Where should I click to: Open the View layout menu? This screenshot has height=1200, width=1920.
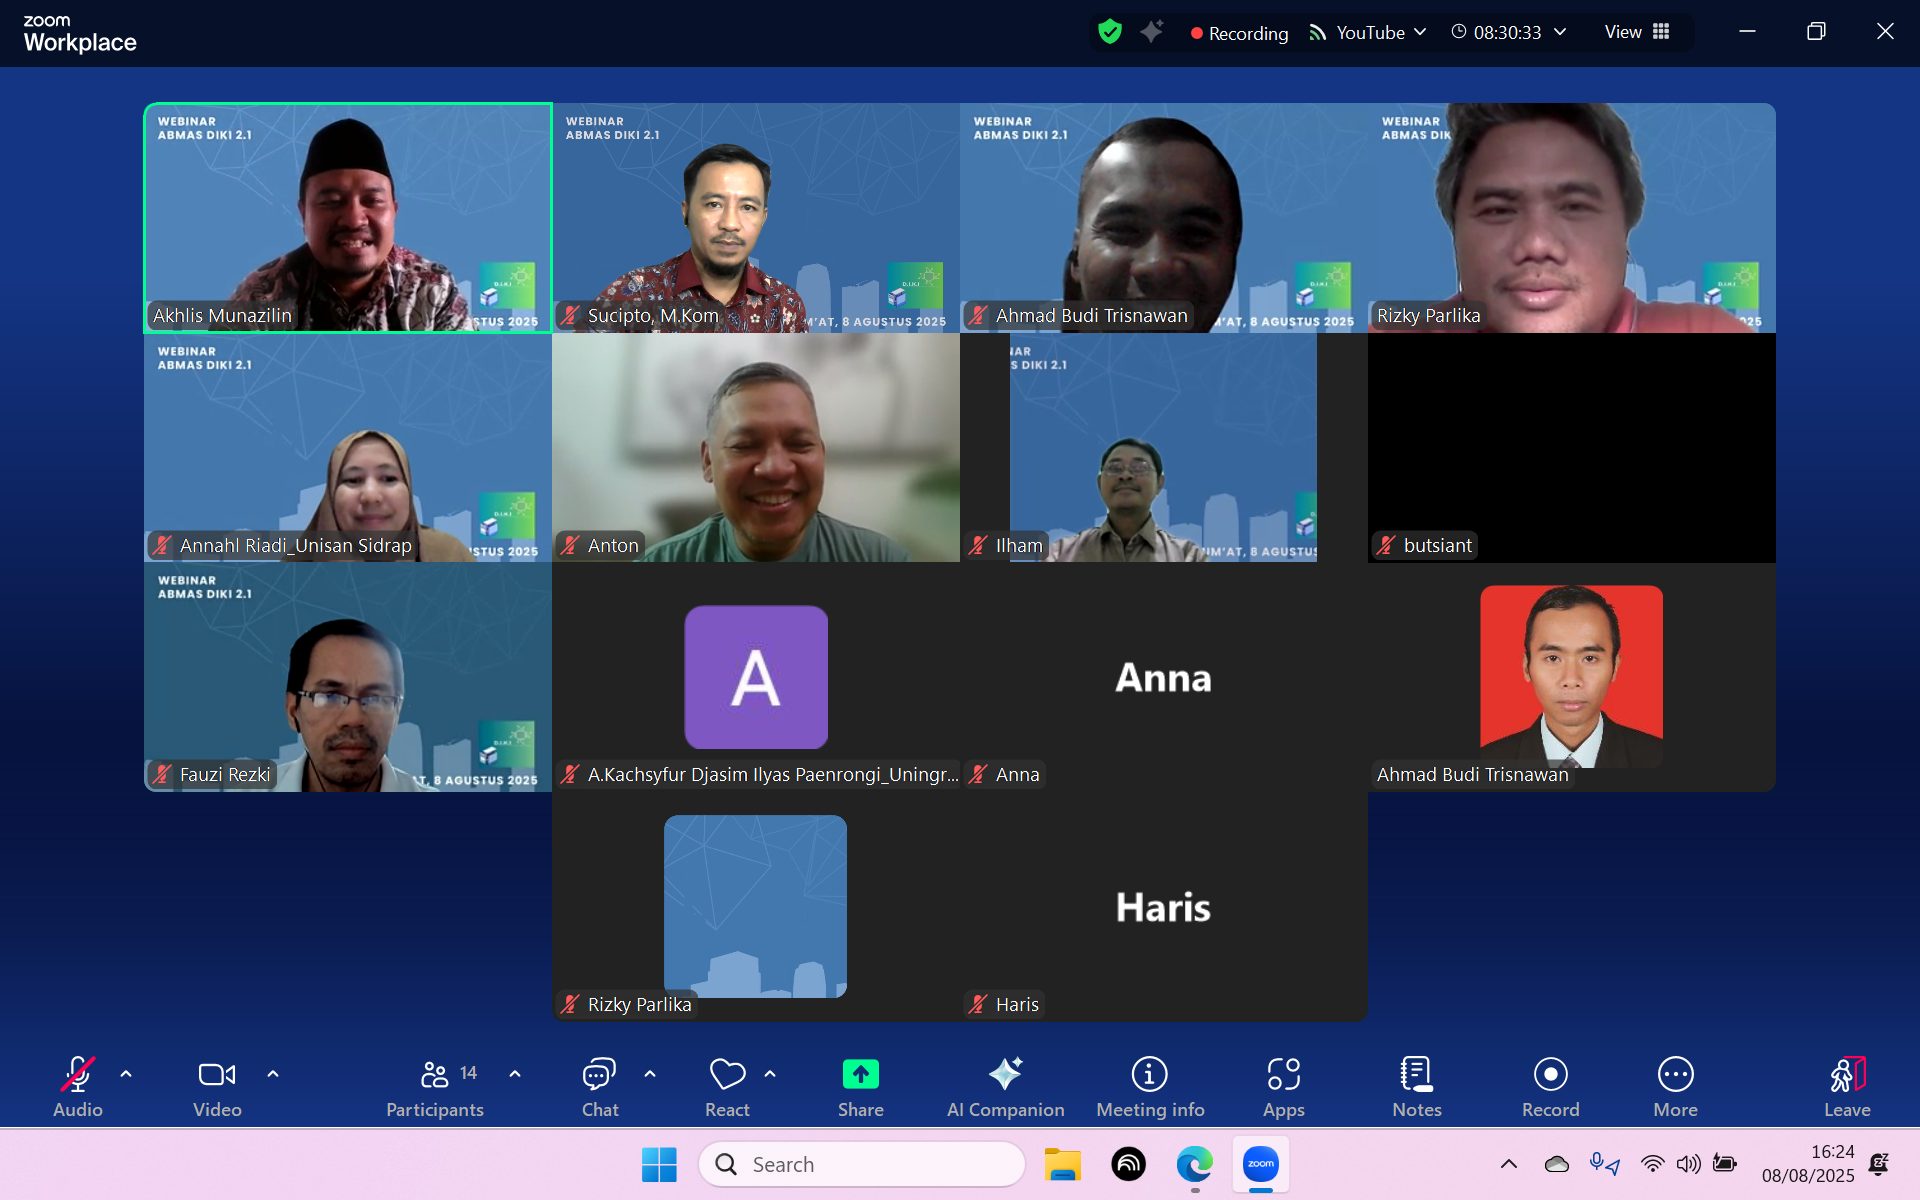click(1634, 32)
